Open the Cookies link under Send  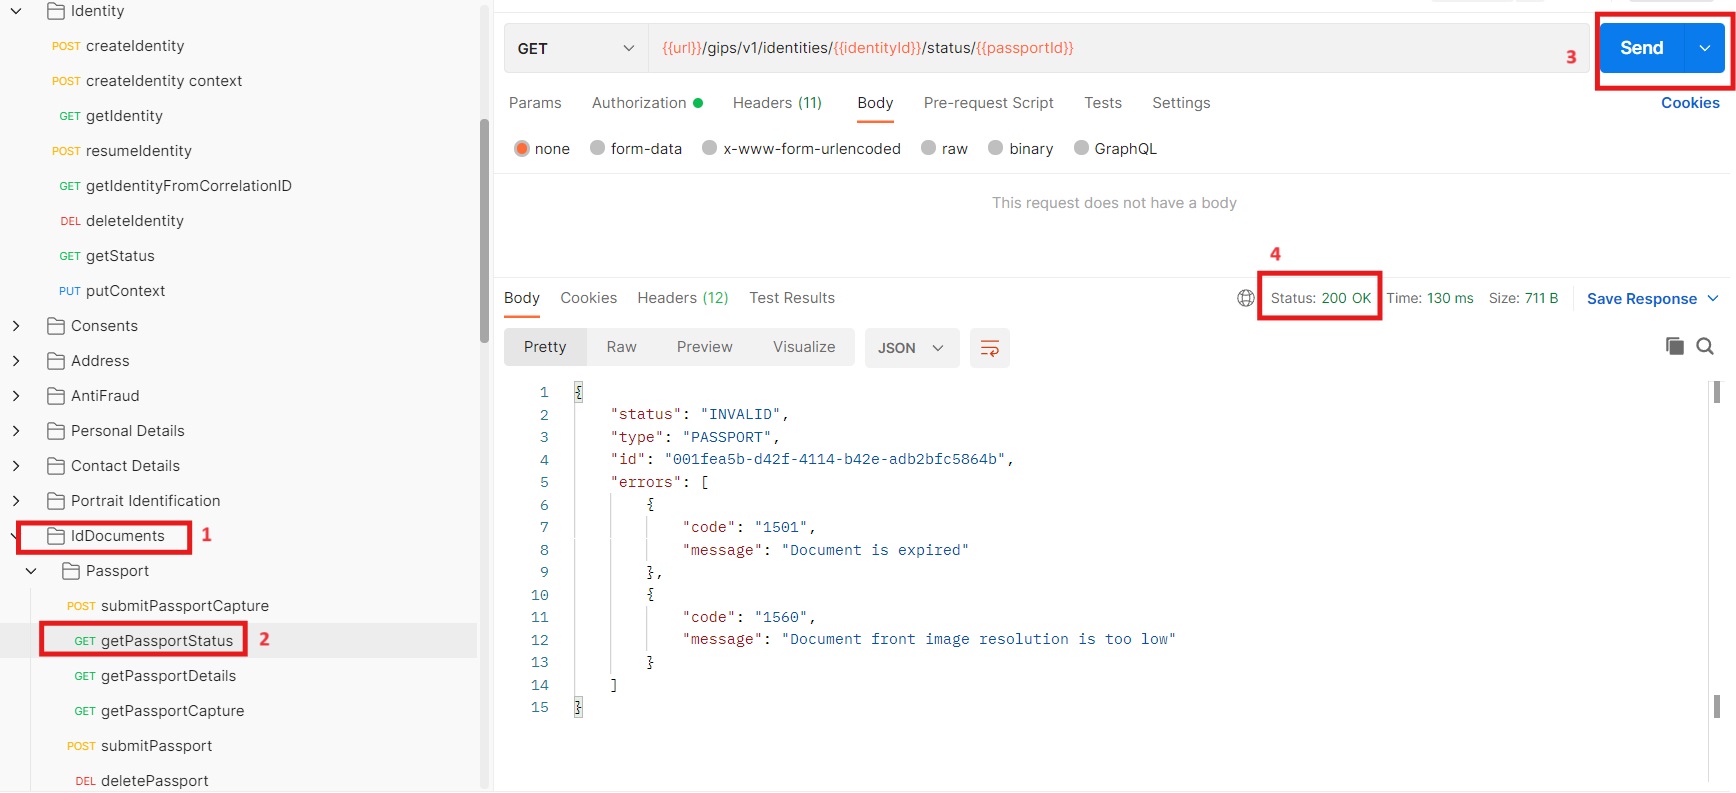click(x=1690, y=103)
